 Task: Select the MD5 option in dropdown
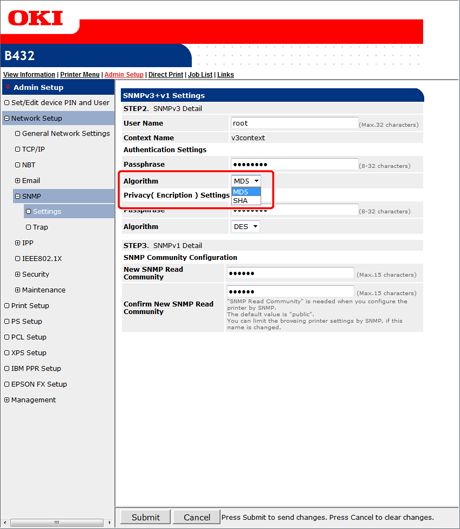246,192
